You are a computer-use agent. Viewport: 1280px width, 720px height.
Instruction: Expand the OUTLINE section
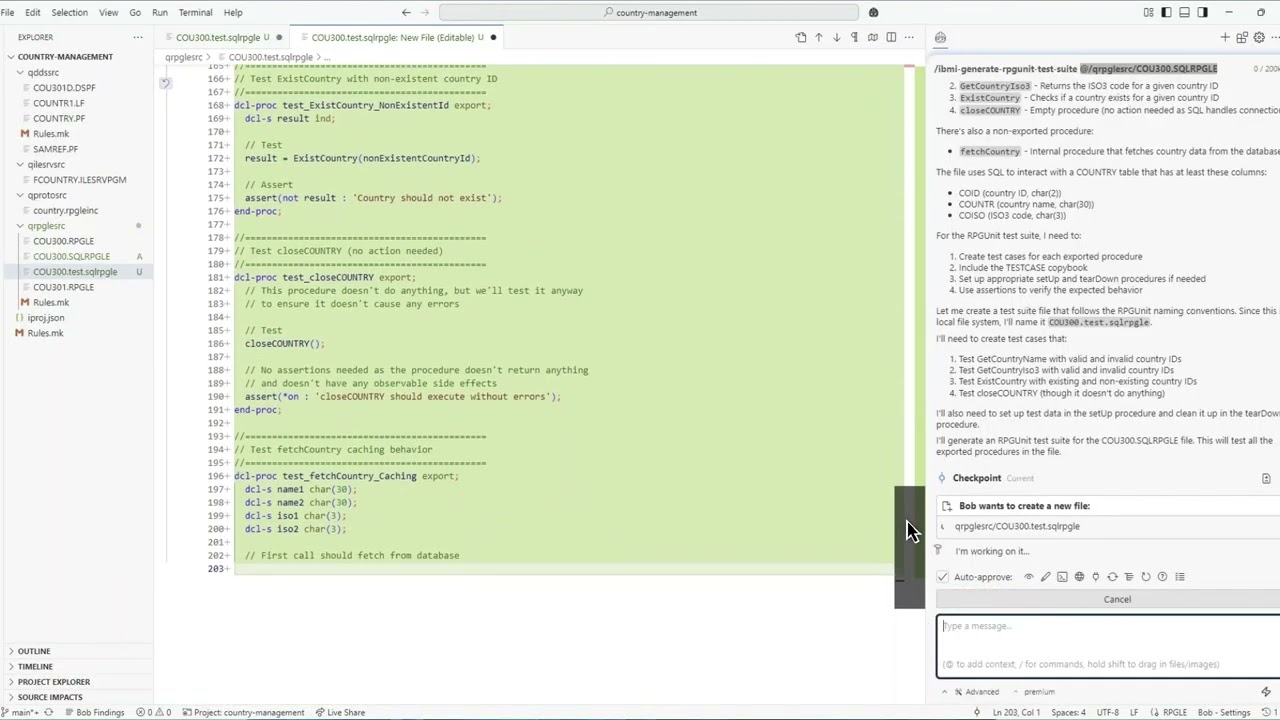point(33,651)
